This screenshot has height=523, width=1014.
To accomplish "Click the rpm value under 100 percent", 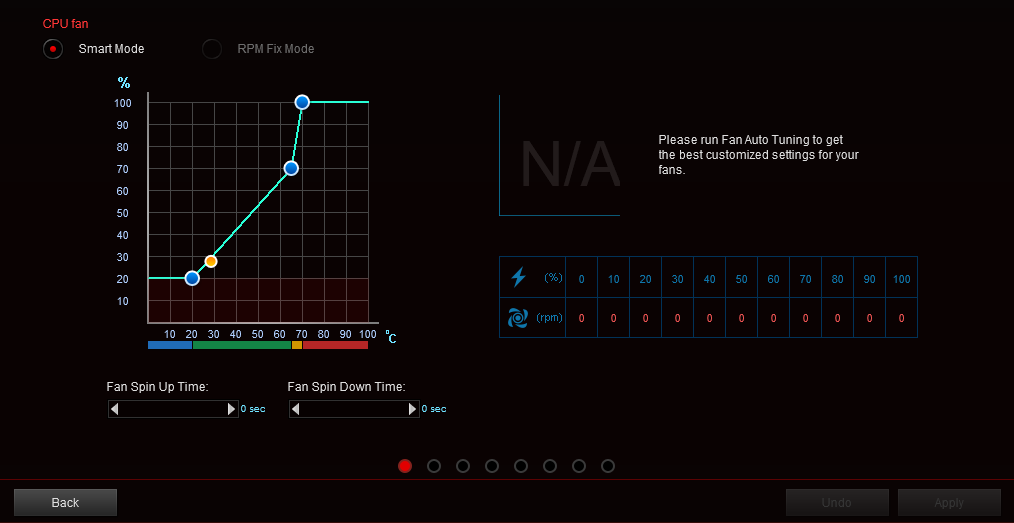I will [x=901, y=319].
